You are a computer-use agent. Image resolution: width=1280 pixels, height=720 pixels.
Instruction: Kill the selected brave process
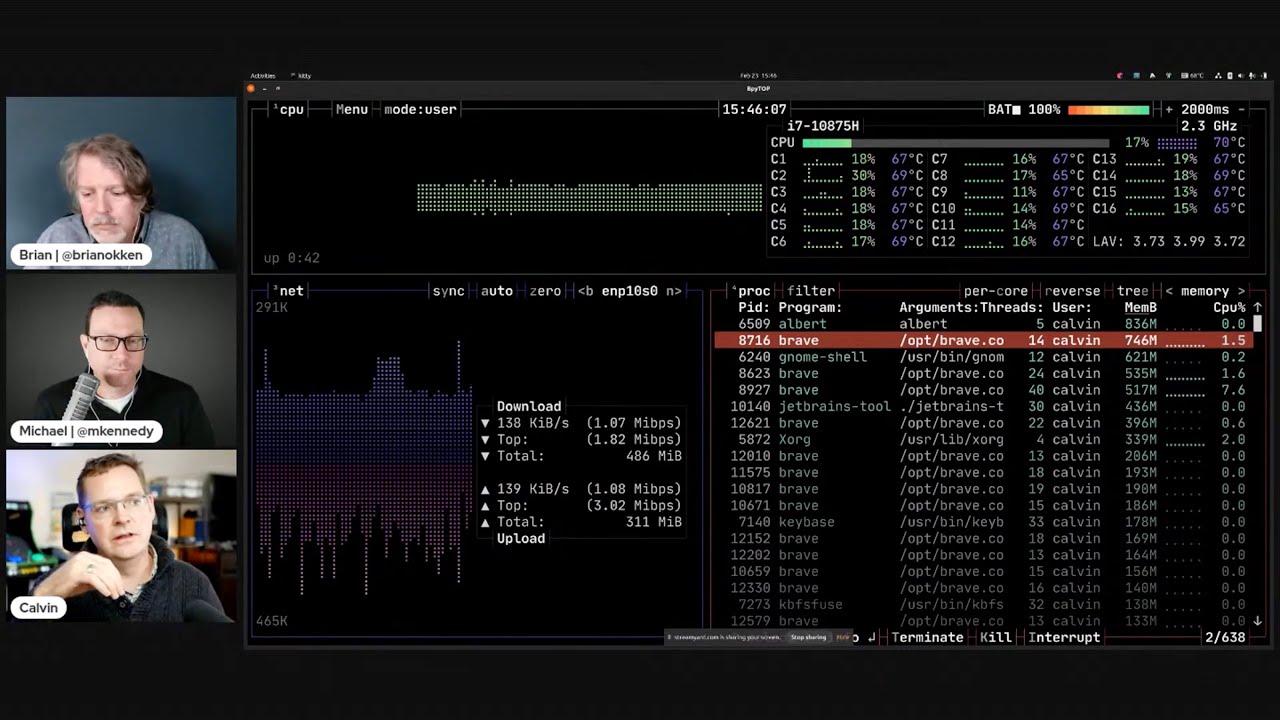pos(995,637)
